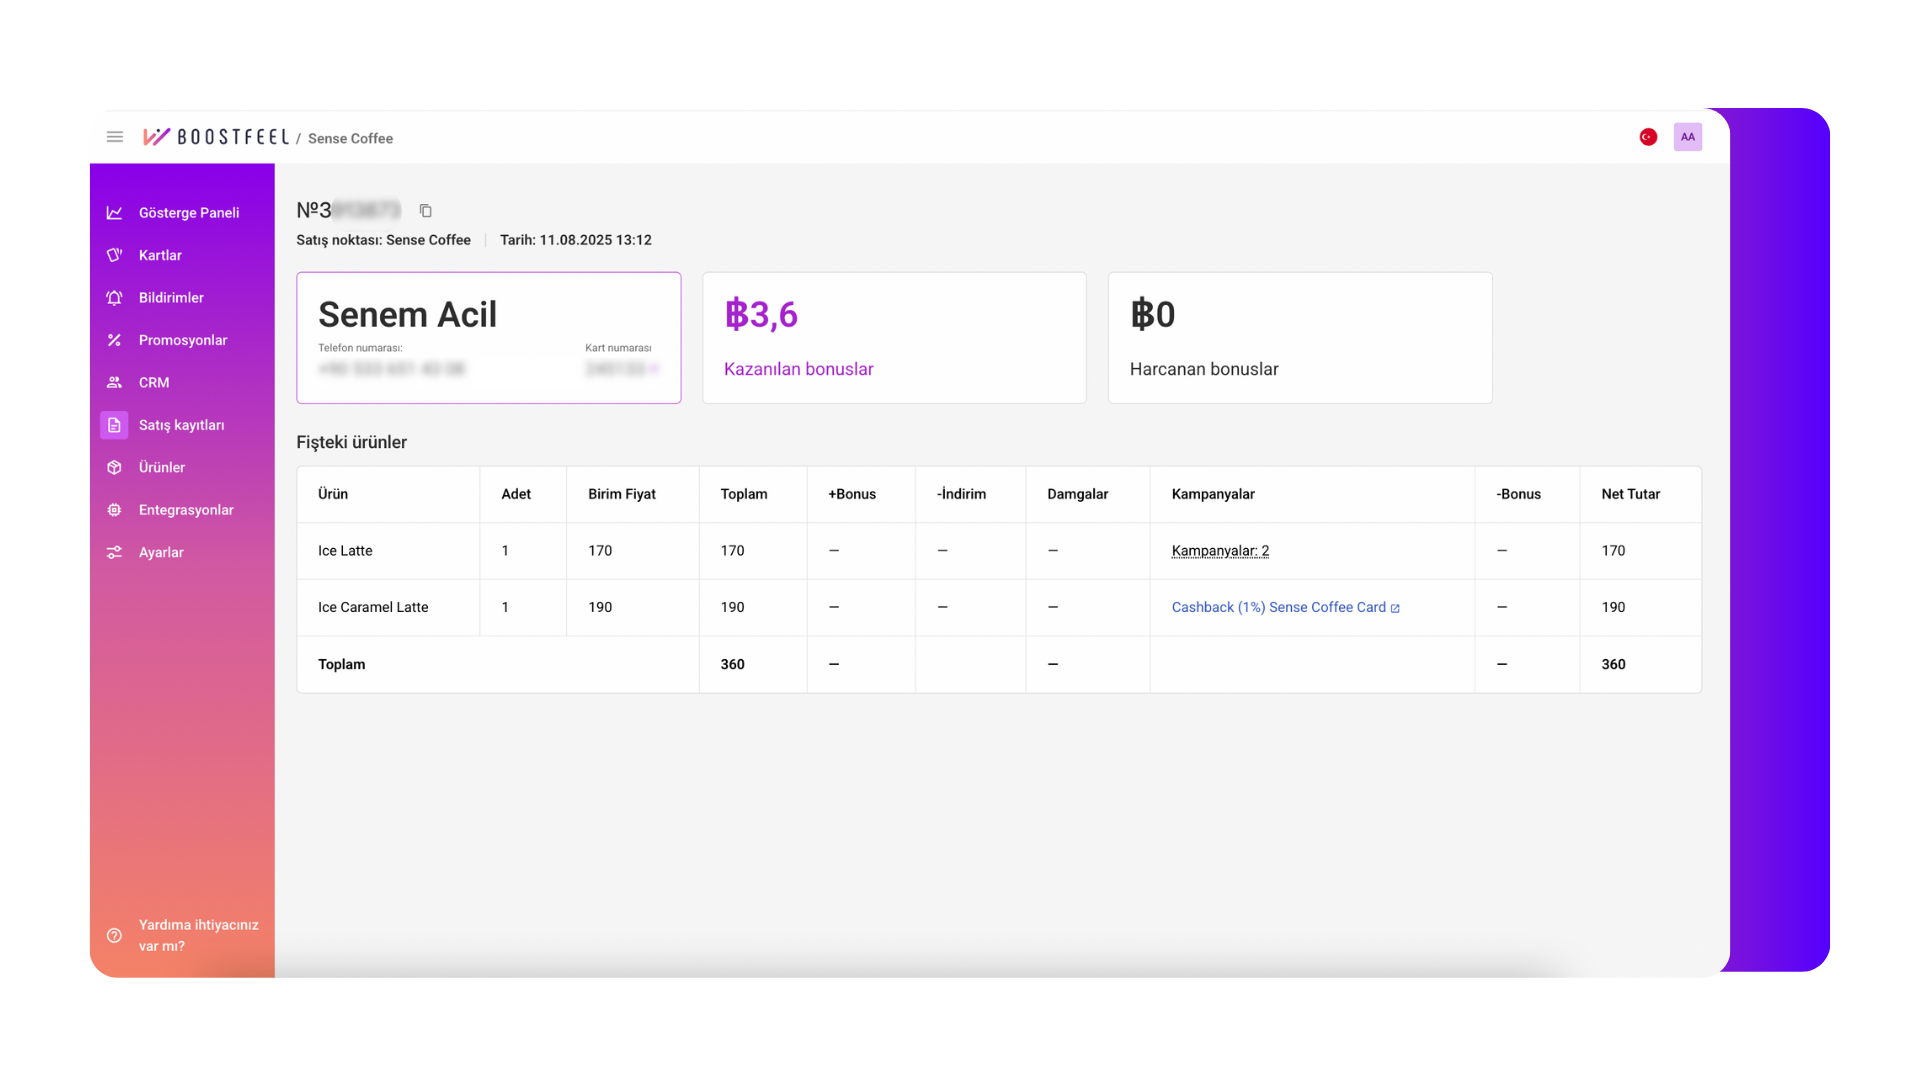Open Bildirimler bell icon

click(115, 298)
